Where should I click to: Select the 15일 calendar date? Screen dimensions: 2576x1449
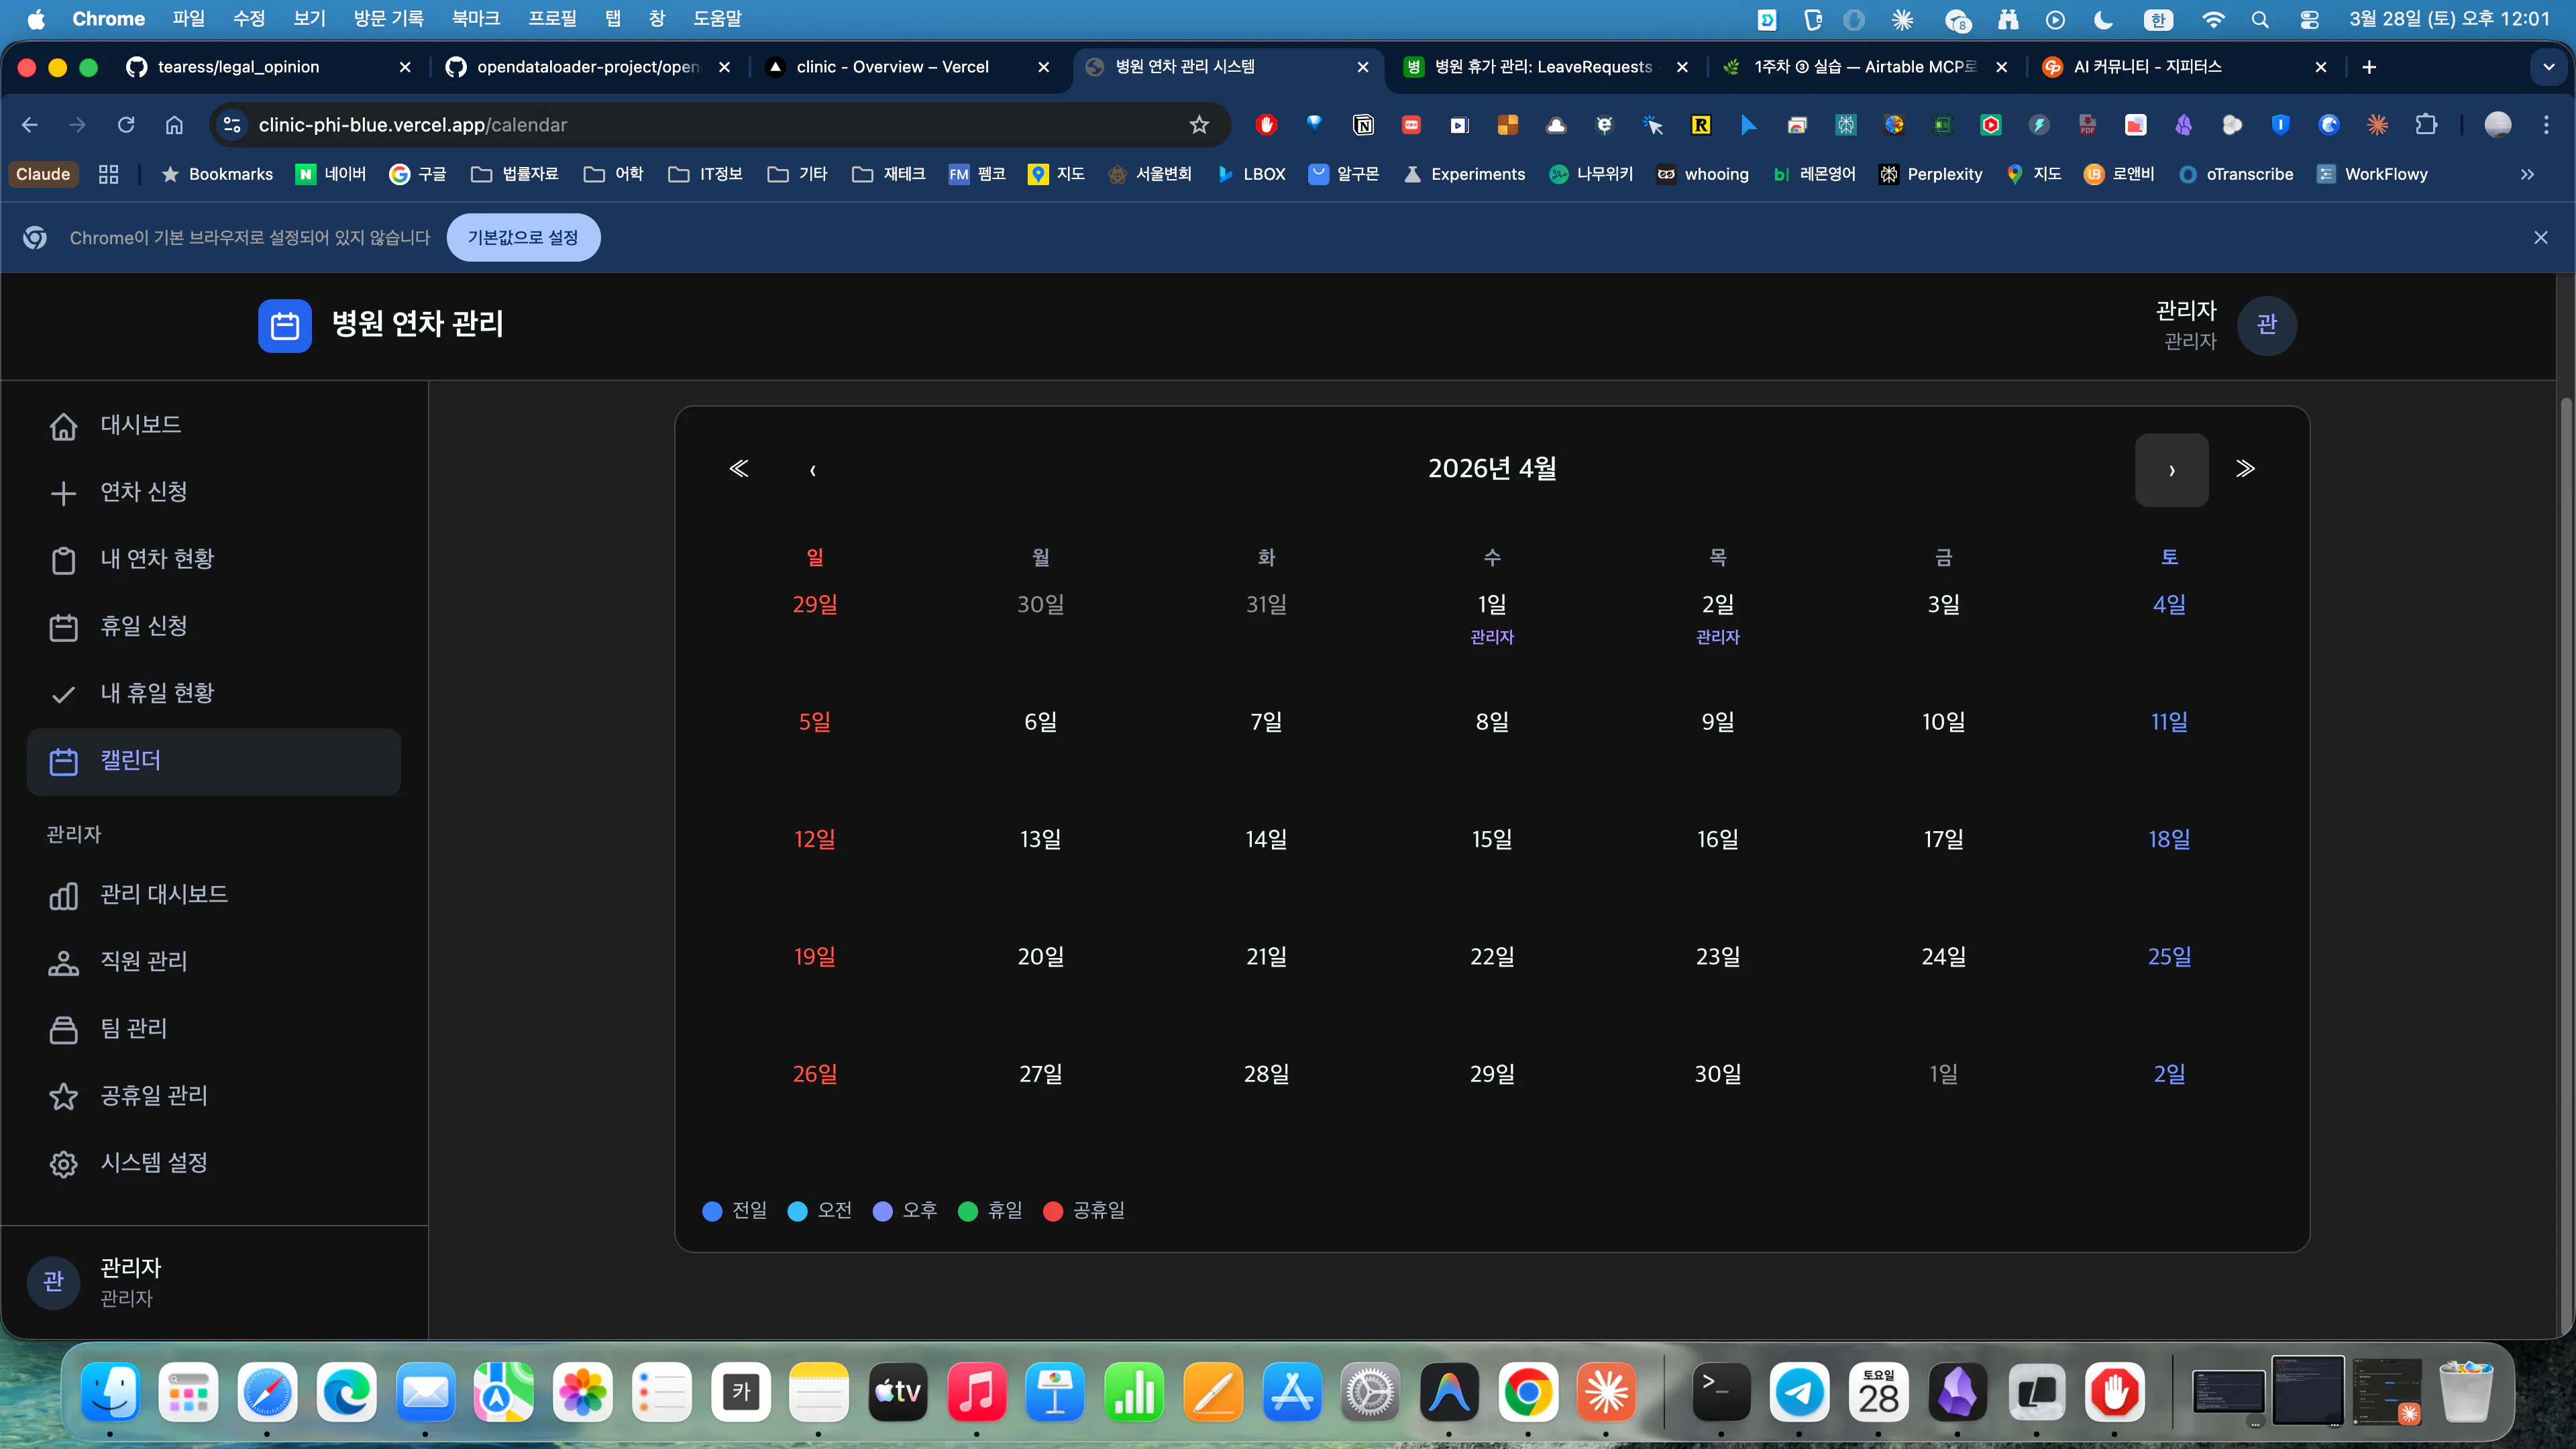coord(1492,839)
